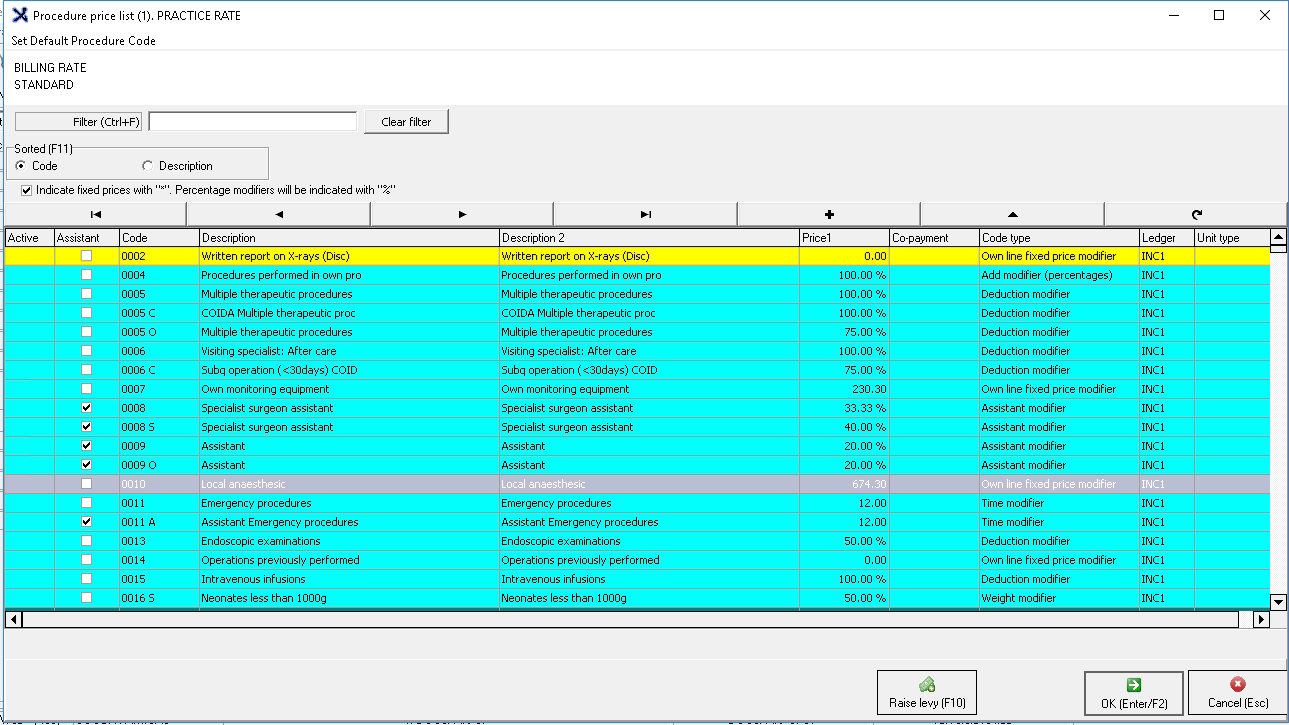Image resolution: width=1289 pixels, height=725 pixels.
Task: Check Assistant box for code 0002
Action: [x=86, y=256]
